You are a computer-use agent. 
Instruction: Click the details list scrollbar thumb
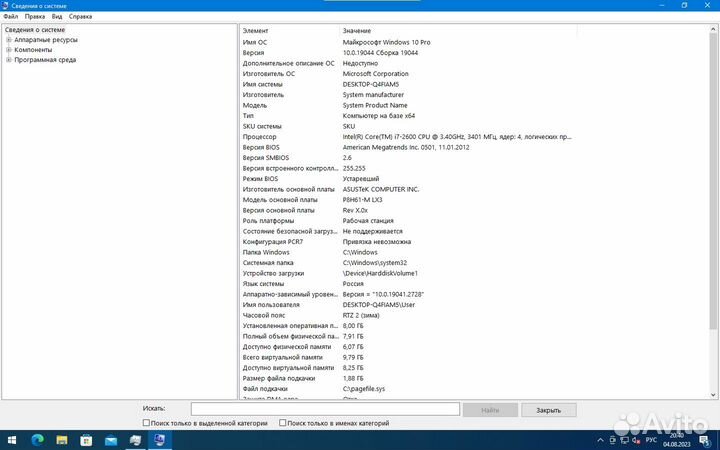click(713, 181)
